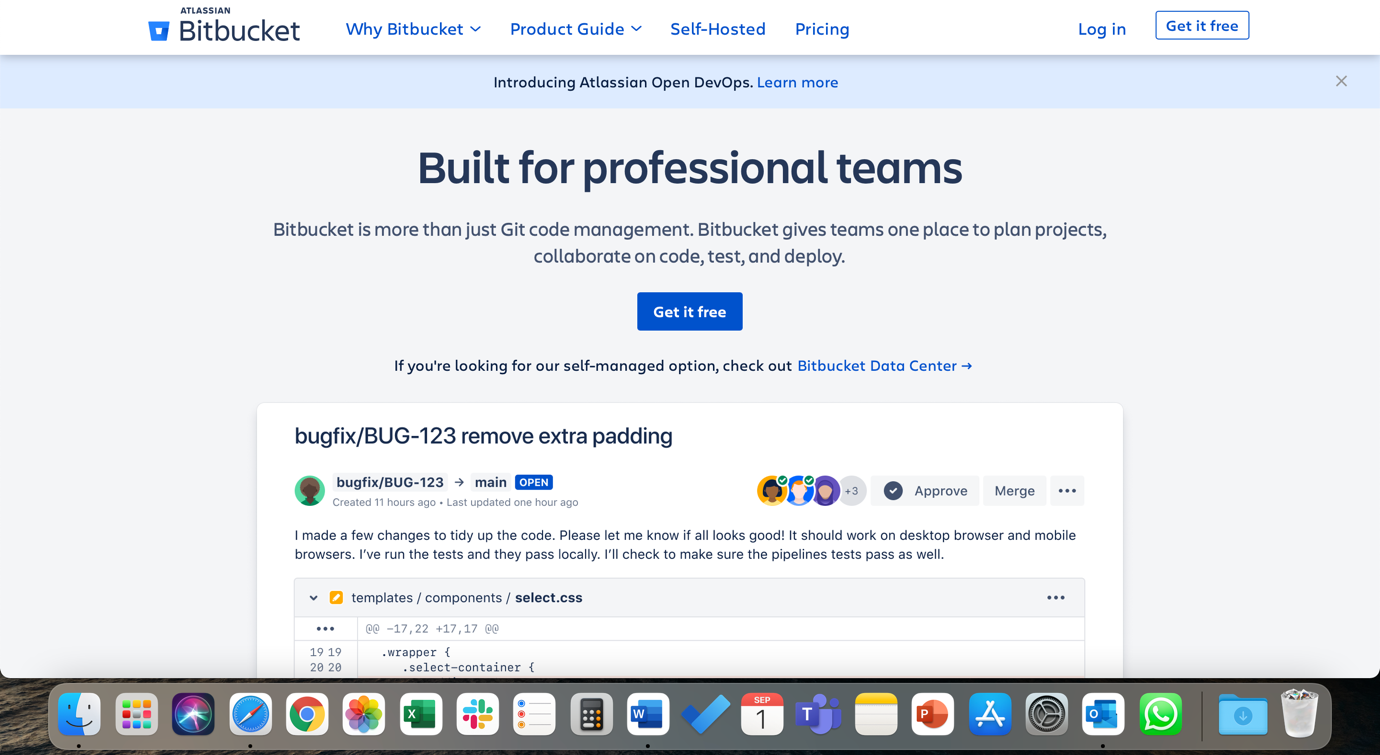
Task: Open the Why Bitbucket dropdown menu
Action: pos(413,29)
